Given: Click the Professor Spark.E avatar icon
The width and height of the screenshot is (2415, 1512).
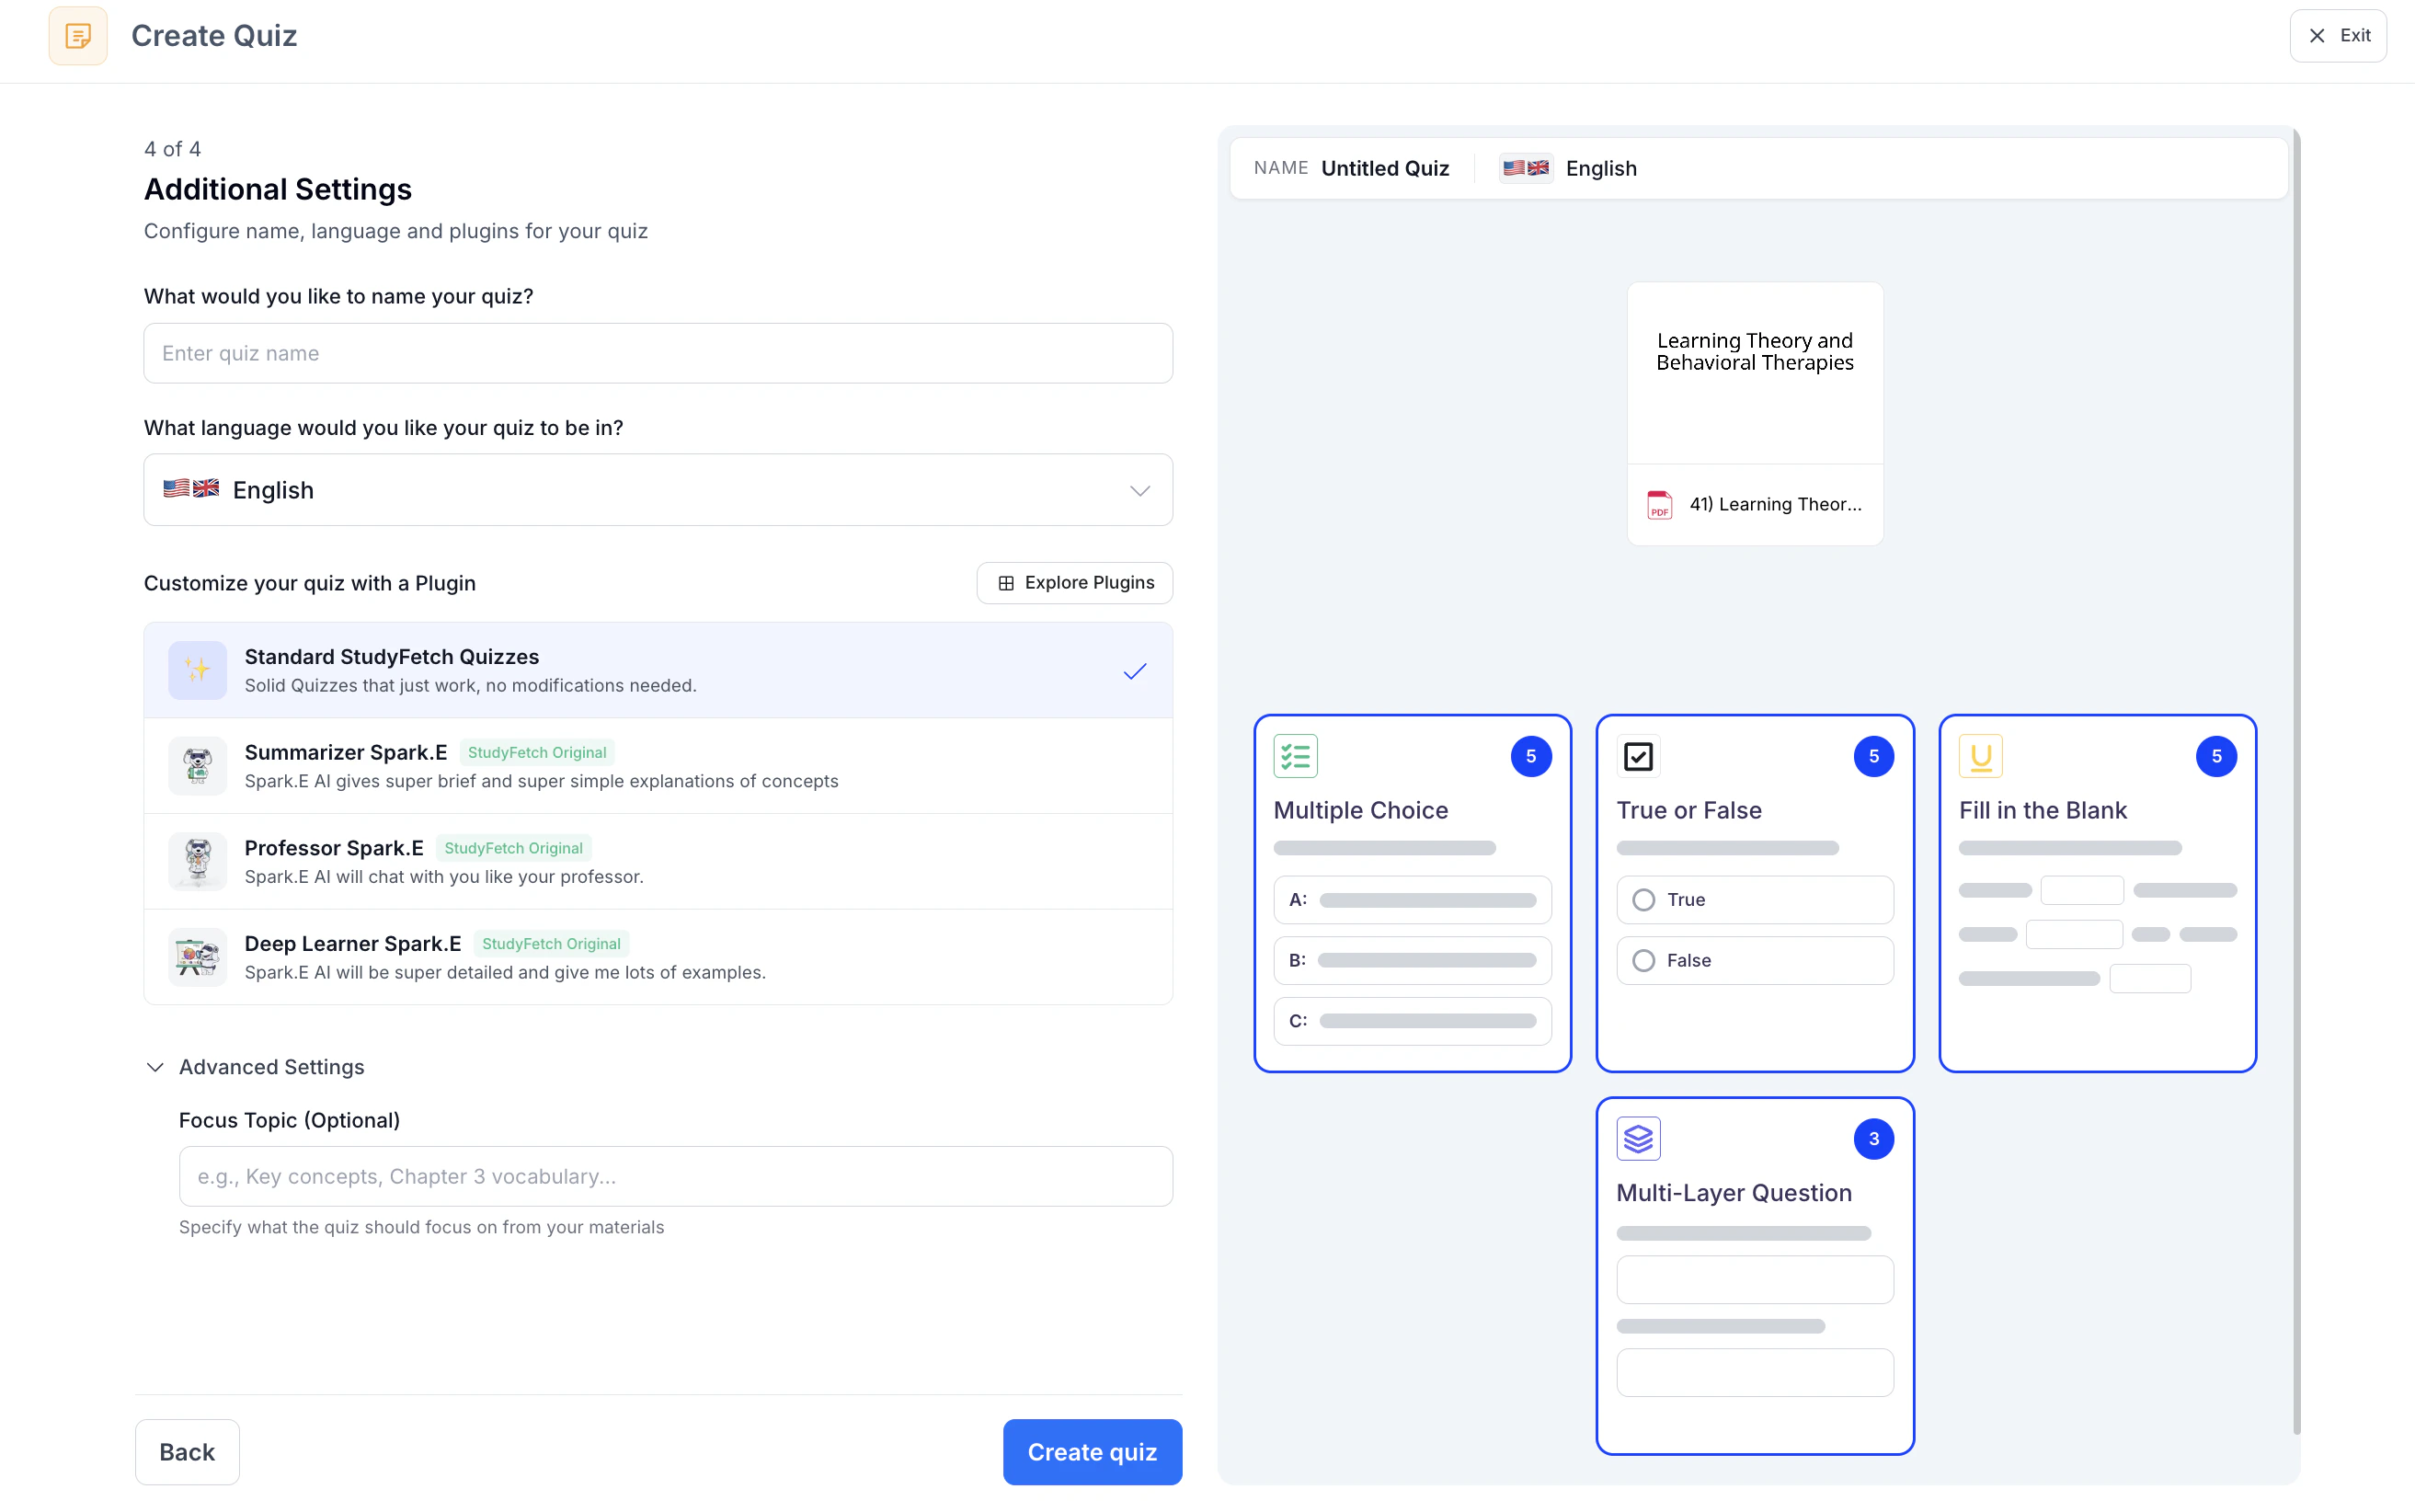Looking at the screenshot, I should pos(197,861).
